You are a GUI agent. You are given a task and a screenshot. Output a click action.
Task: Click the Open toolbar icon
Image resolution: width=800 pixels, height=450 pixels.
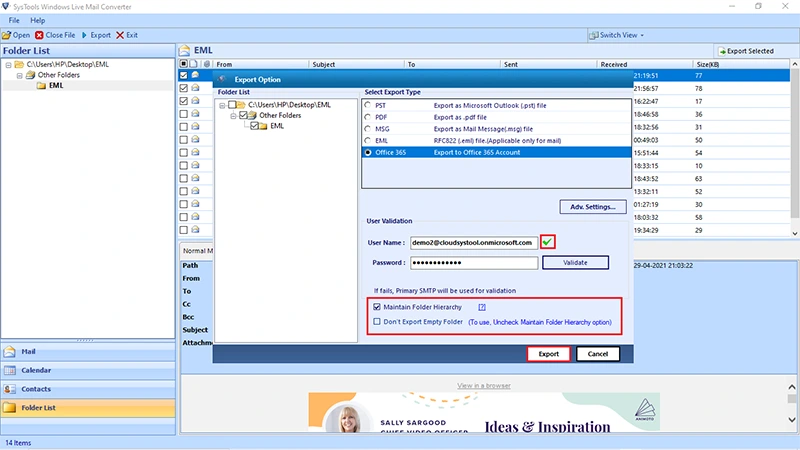coord(6,35)
